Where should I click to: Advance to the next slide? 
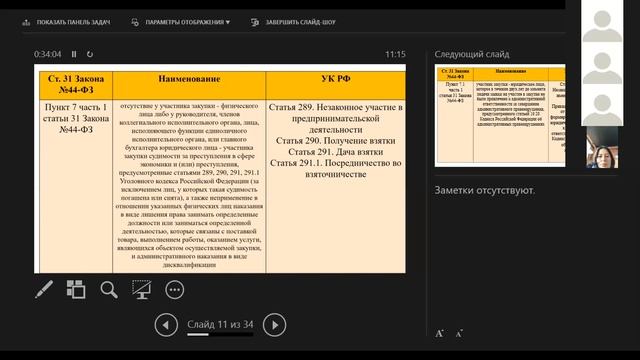274,325
